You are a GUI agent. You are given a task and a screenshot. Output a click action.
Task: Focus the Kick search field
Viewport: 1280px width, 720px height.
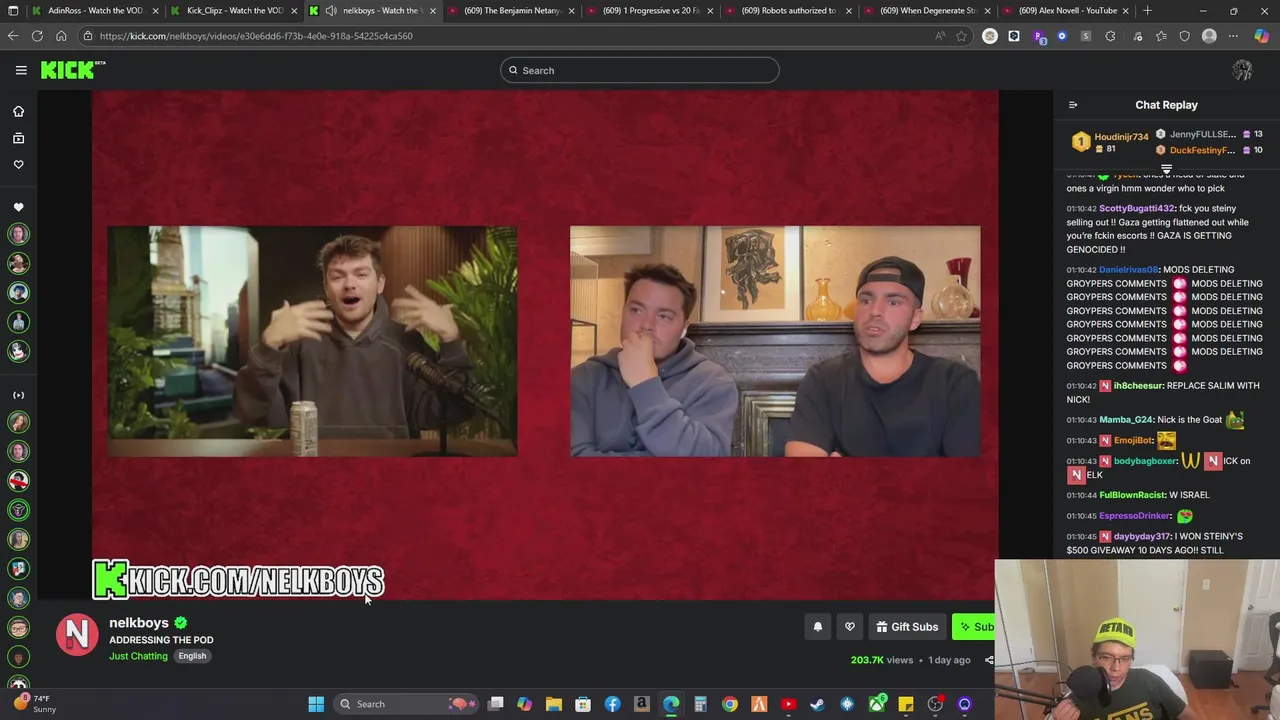(x=640, y=70)
